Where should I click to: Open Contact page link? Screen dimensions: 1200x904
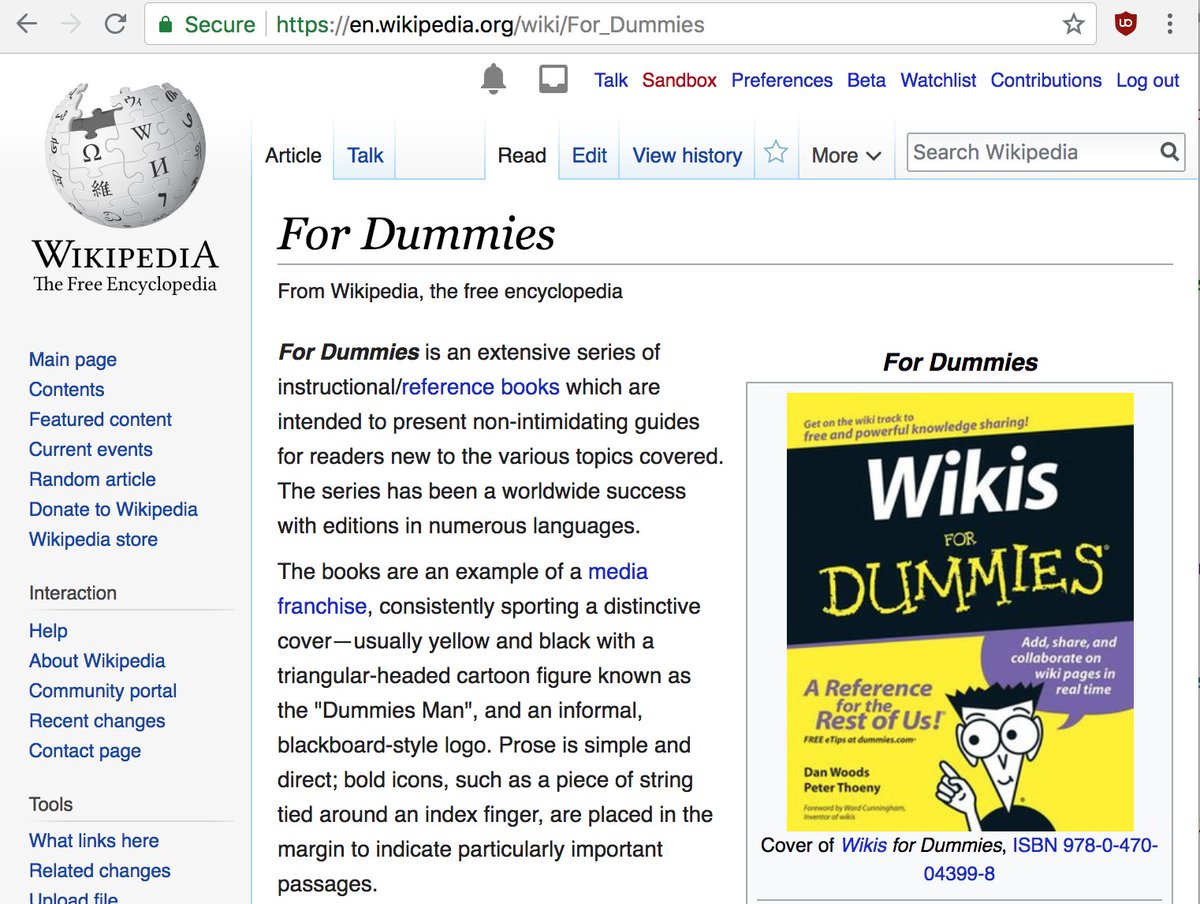coord(85,751)
